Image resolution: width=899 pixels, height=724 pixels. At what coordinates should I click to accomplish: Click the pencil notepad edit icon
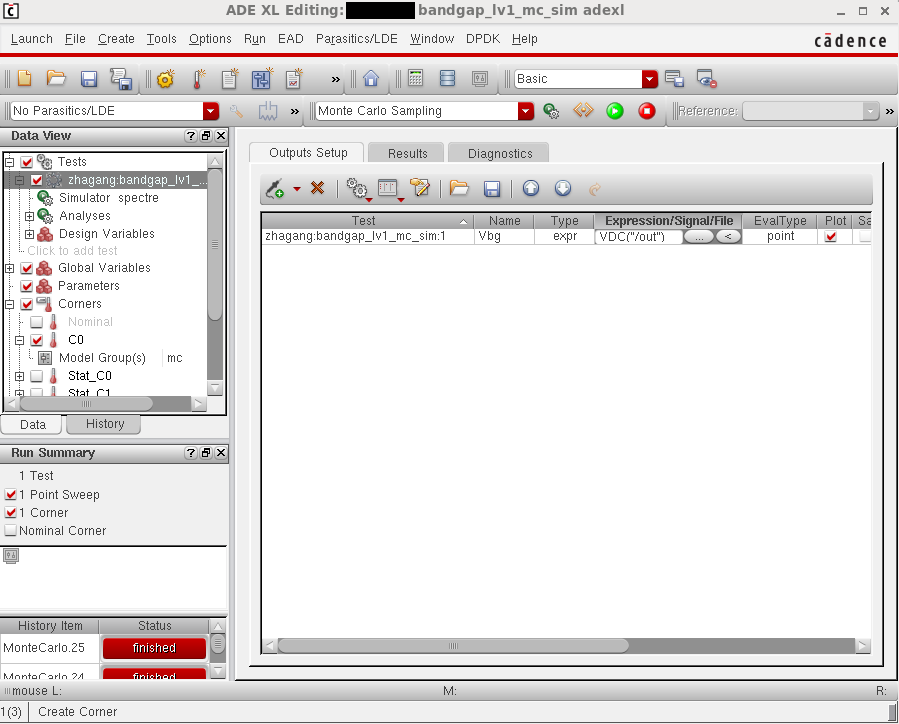point(420,187)
